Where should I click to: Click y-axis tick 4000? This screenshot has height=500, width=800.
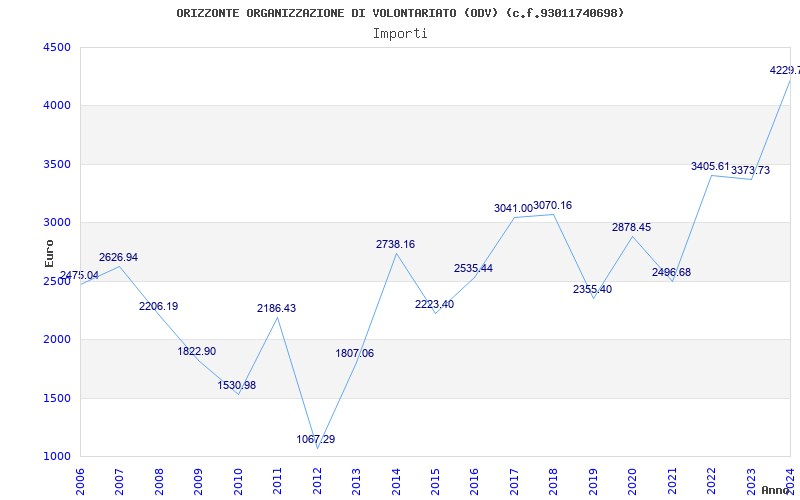(x=58, y=106)
